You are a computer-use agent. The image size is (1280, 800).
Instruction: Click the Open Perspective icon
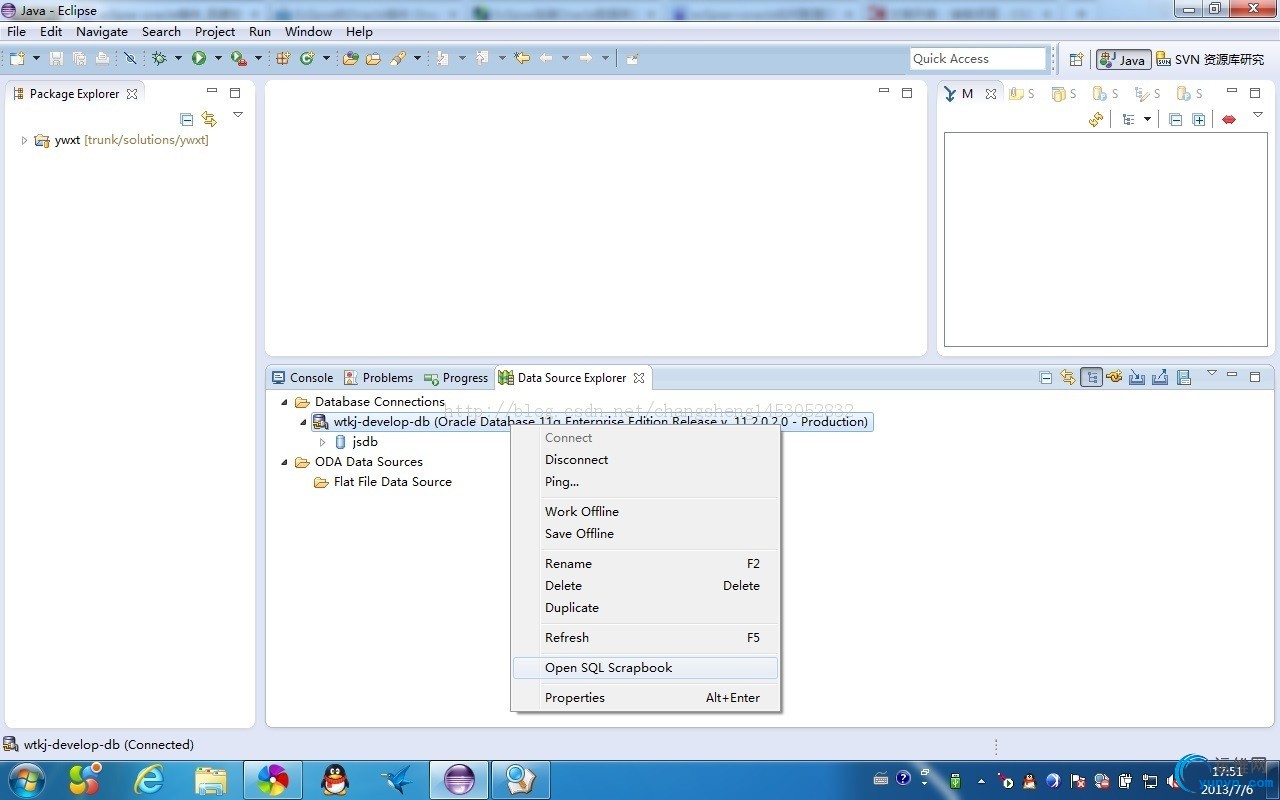pos(1076,60)
